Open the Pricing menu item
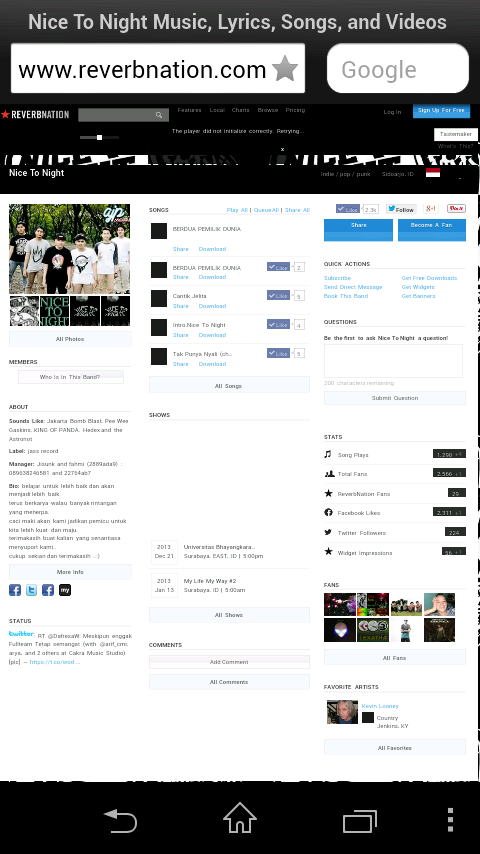The image size is (480, 854). coord(295,110)
